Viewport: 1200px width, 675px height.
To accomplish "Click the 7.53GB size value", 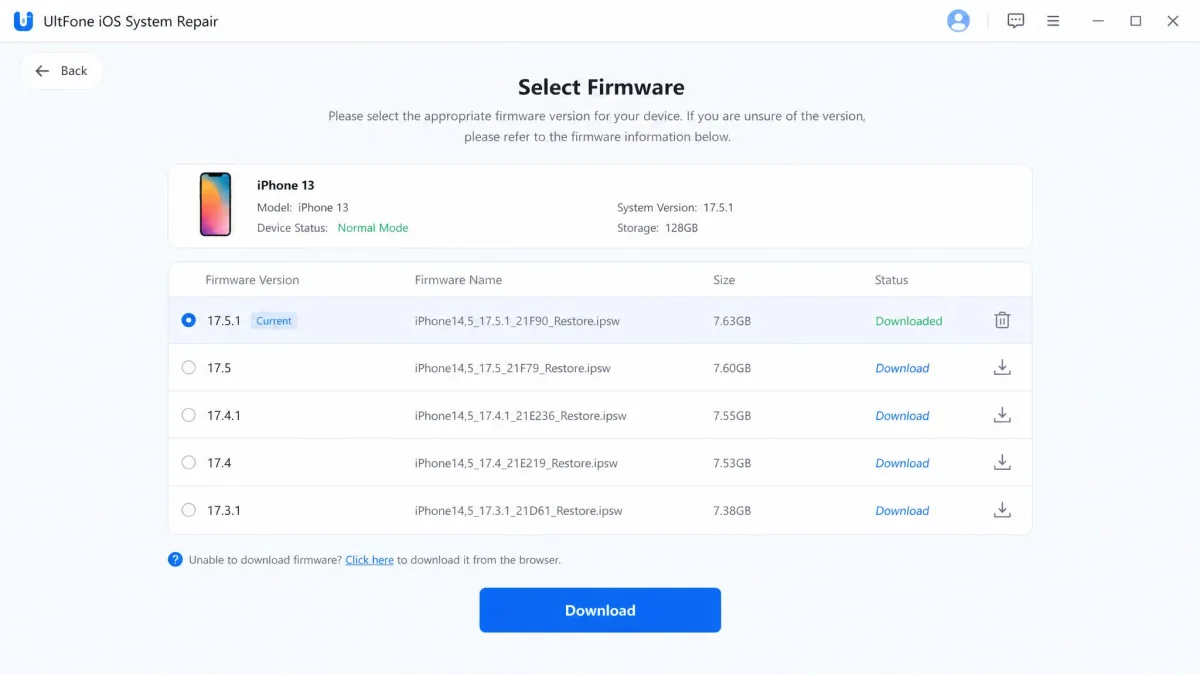I will [731, 463].
